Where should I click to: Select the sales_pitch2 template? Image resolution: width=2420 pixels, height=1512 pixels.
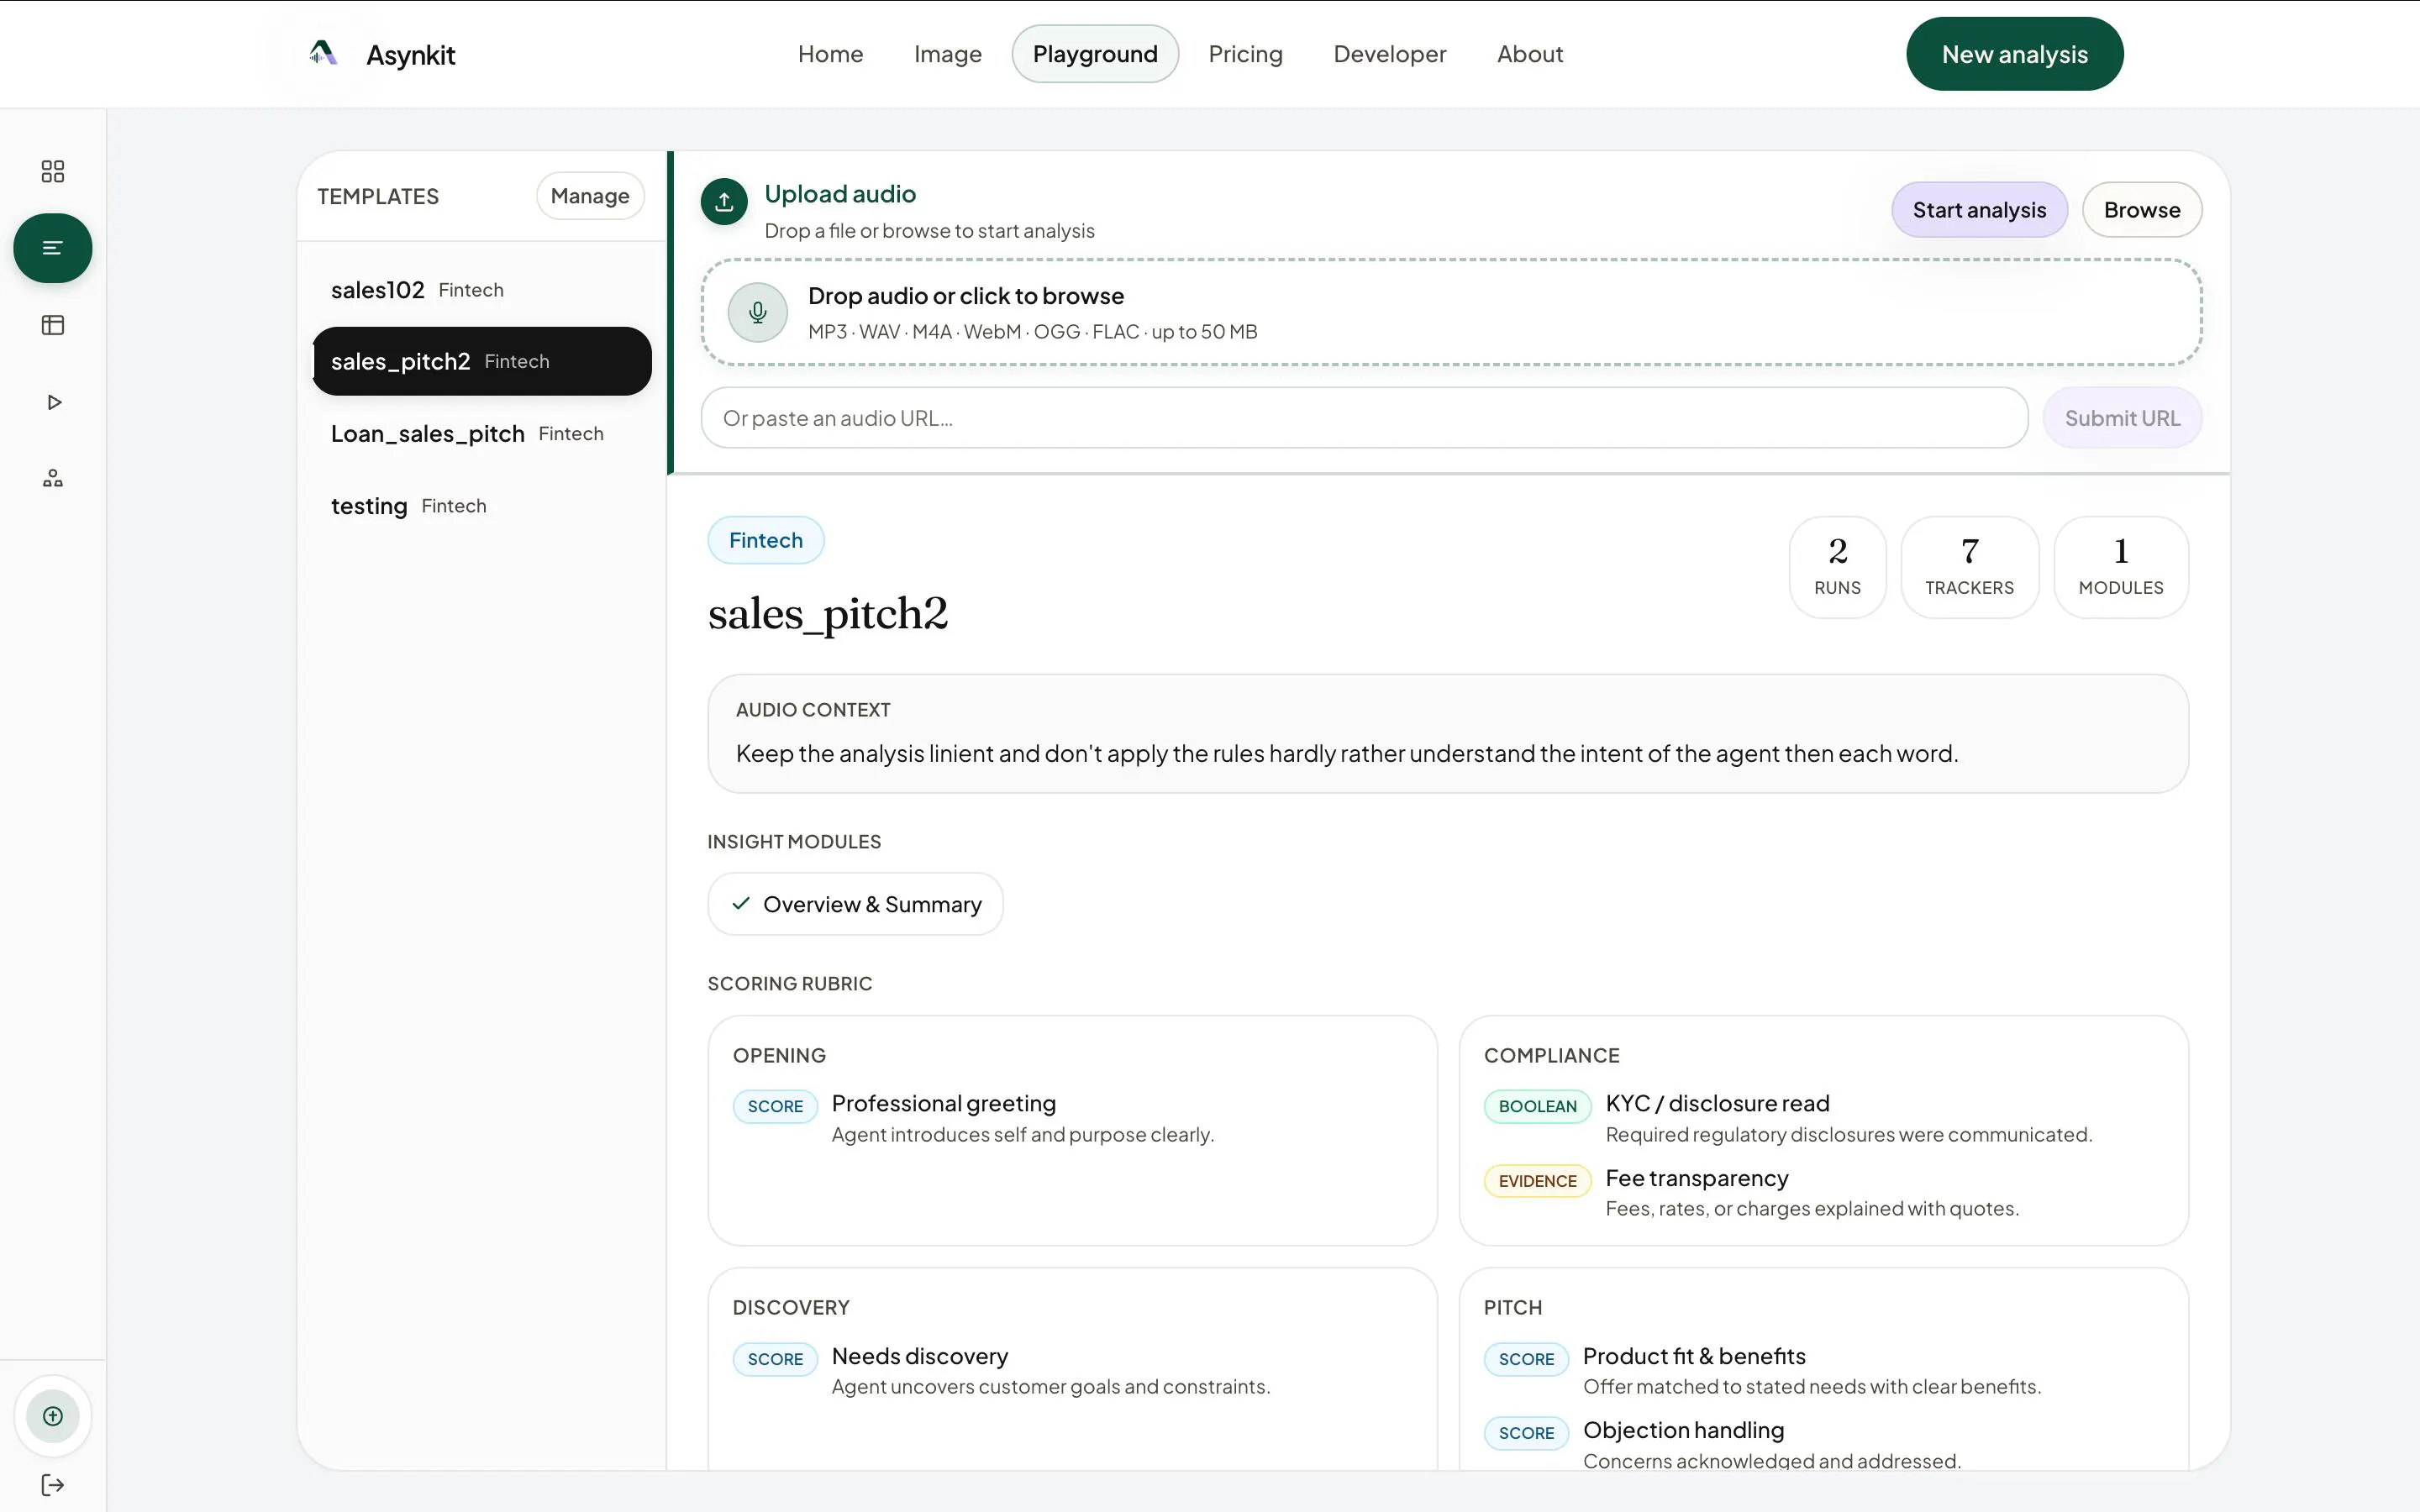tap(482, 361)
